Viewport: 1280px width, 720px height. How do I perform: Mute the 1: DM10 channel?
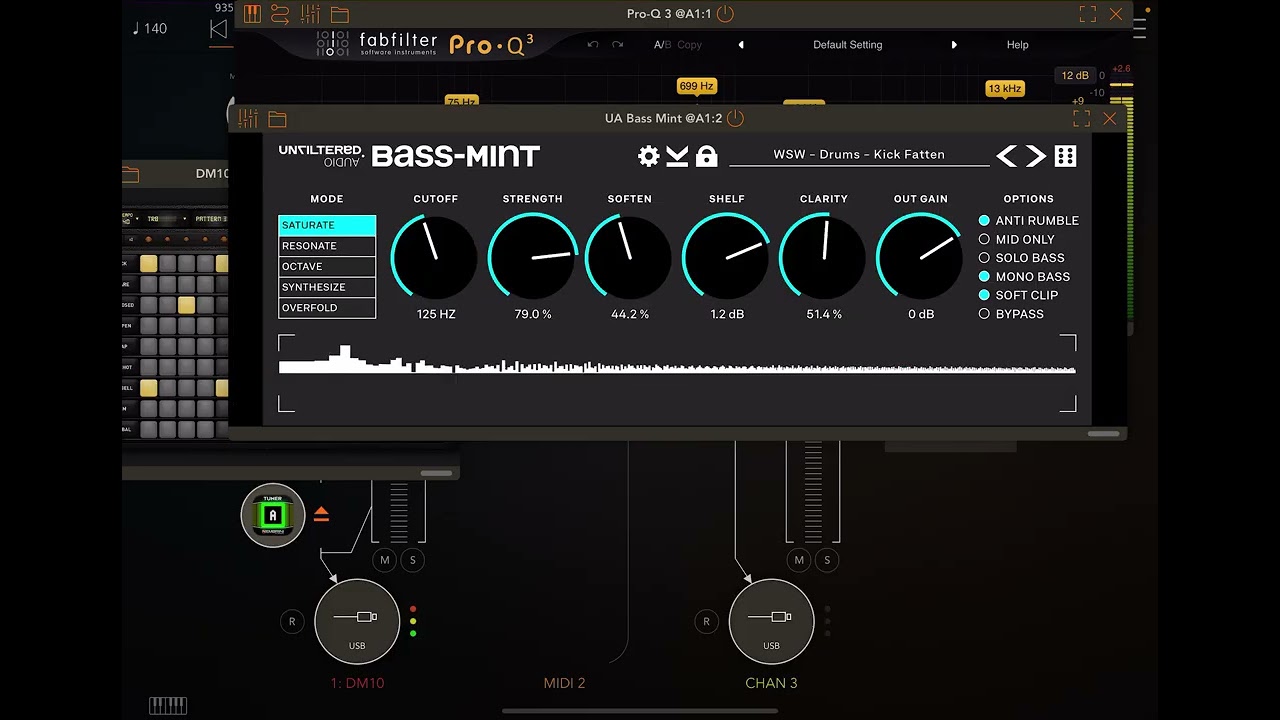pyautogui.click(x=385, y=560)
